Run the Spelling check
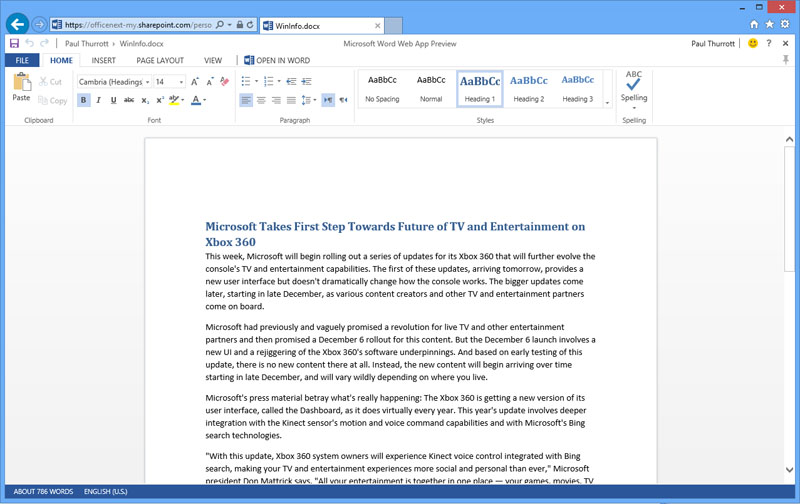 click(634, 85)
